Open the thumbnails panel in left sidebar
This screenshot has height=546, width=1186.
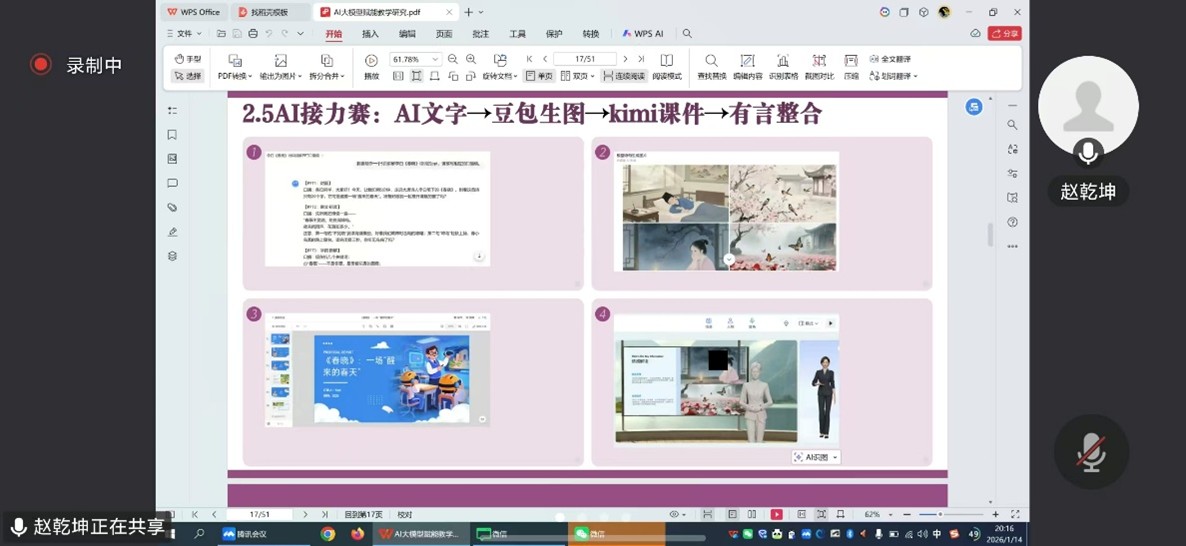pyautogui.click(x=172, y=159)
